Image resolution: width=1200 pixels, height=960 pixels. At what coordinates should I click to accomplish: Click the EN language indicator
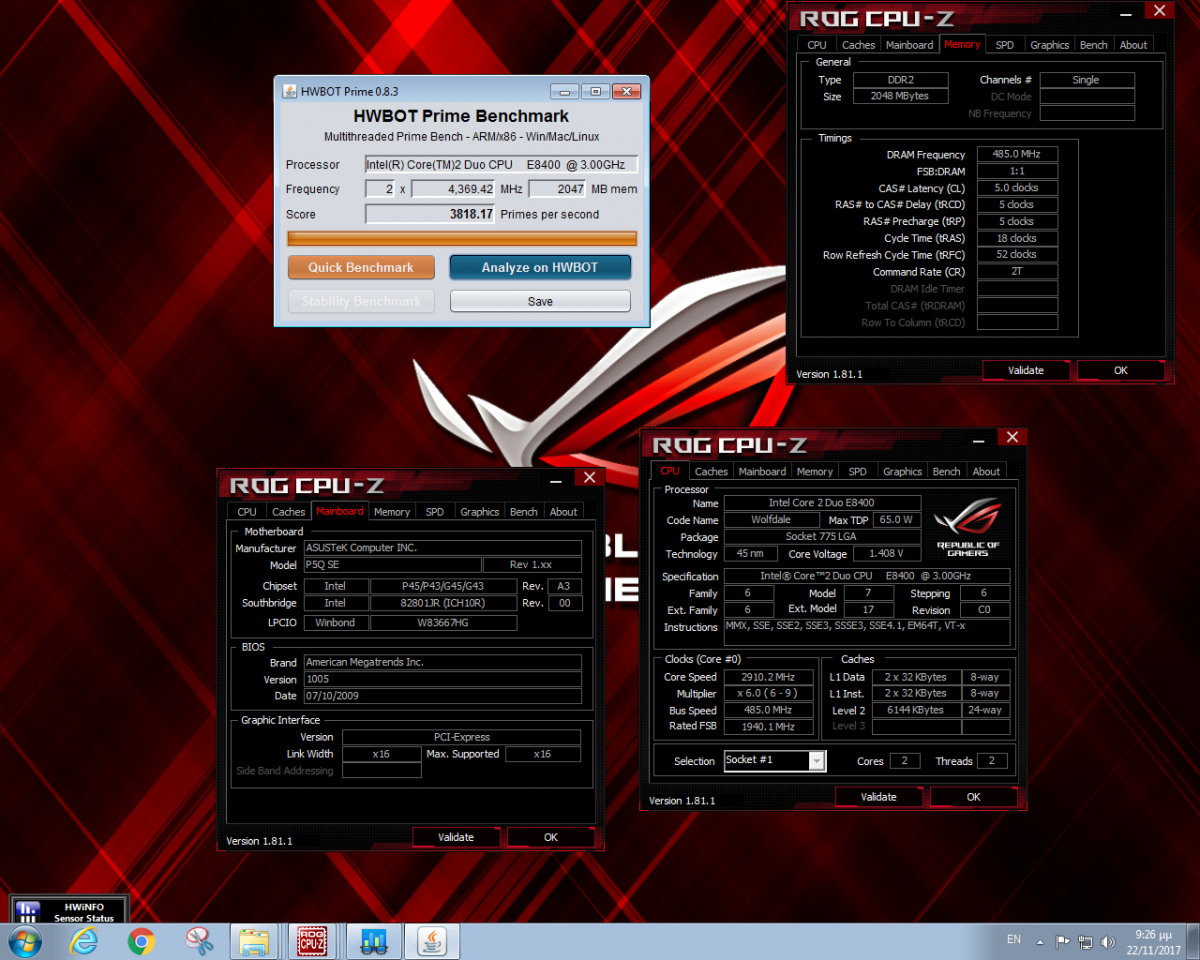[x=1014, y=940]
